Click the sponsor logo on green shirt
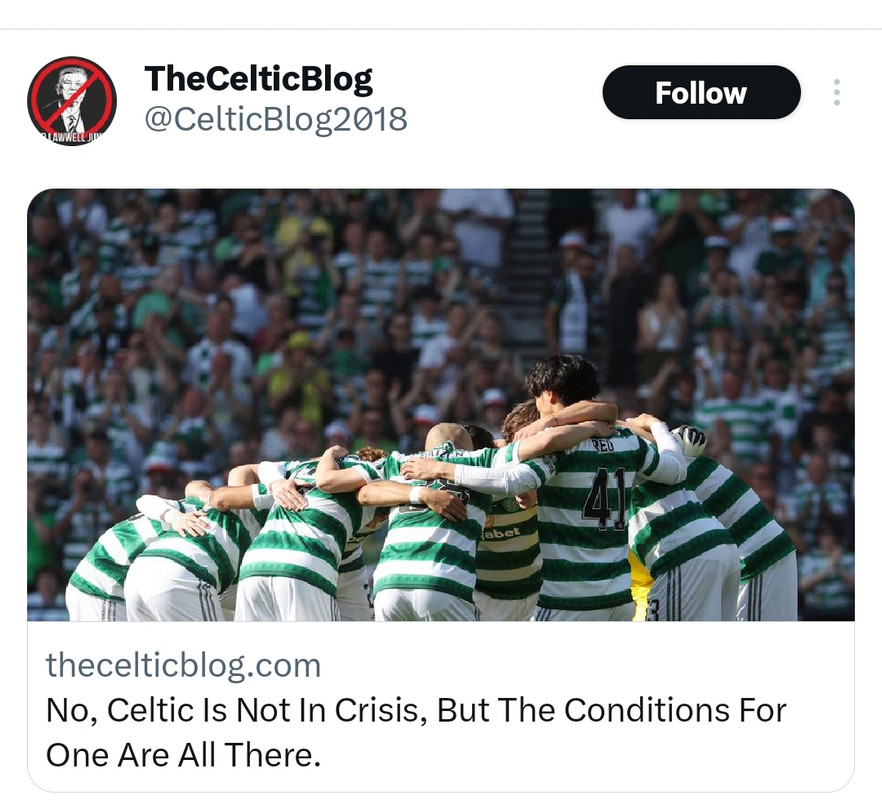The width and height of the screenshot is (882, 800). 501,532
